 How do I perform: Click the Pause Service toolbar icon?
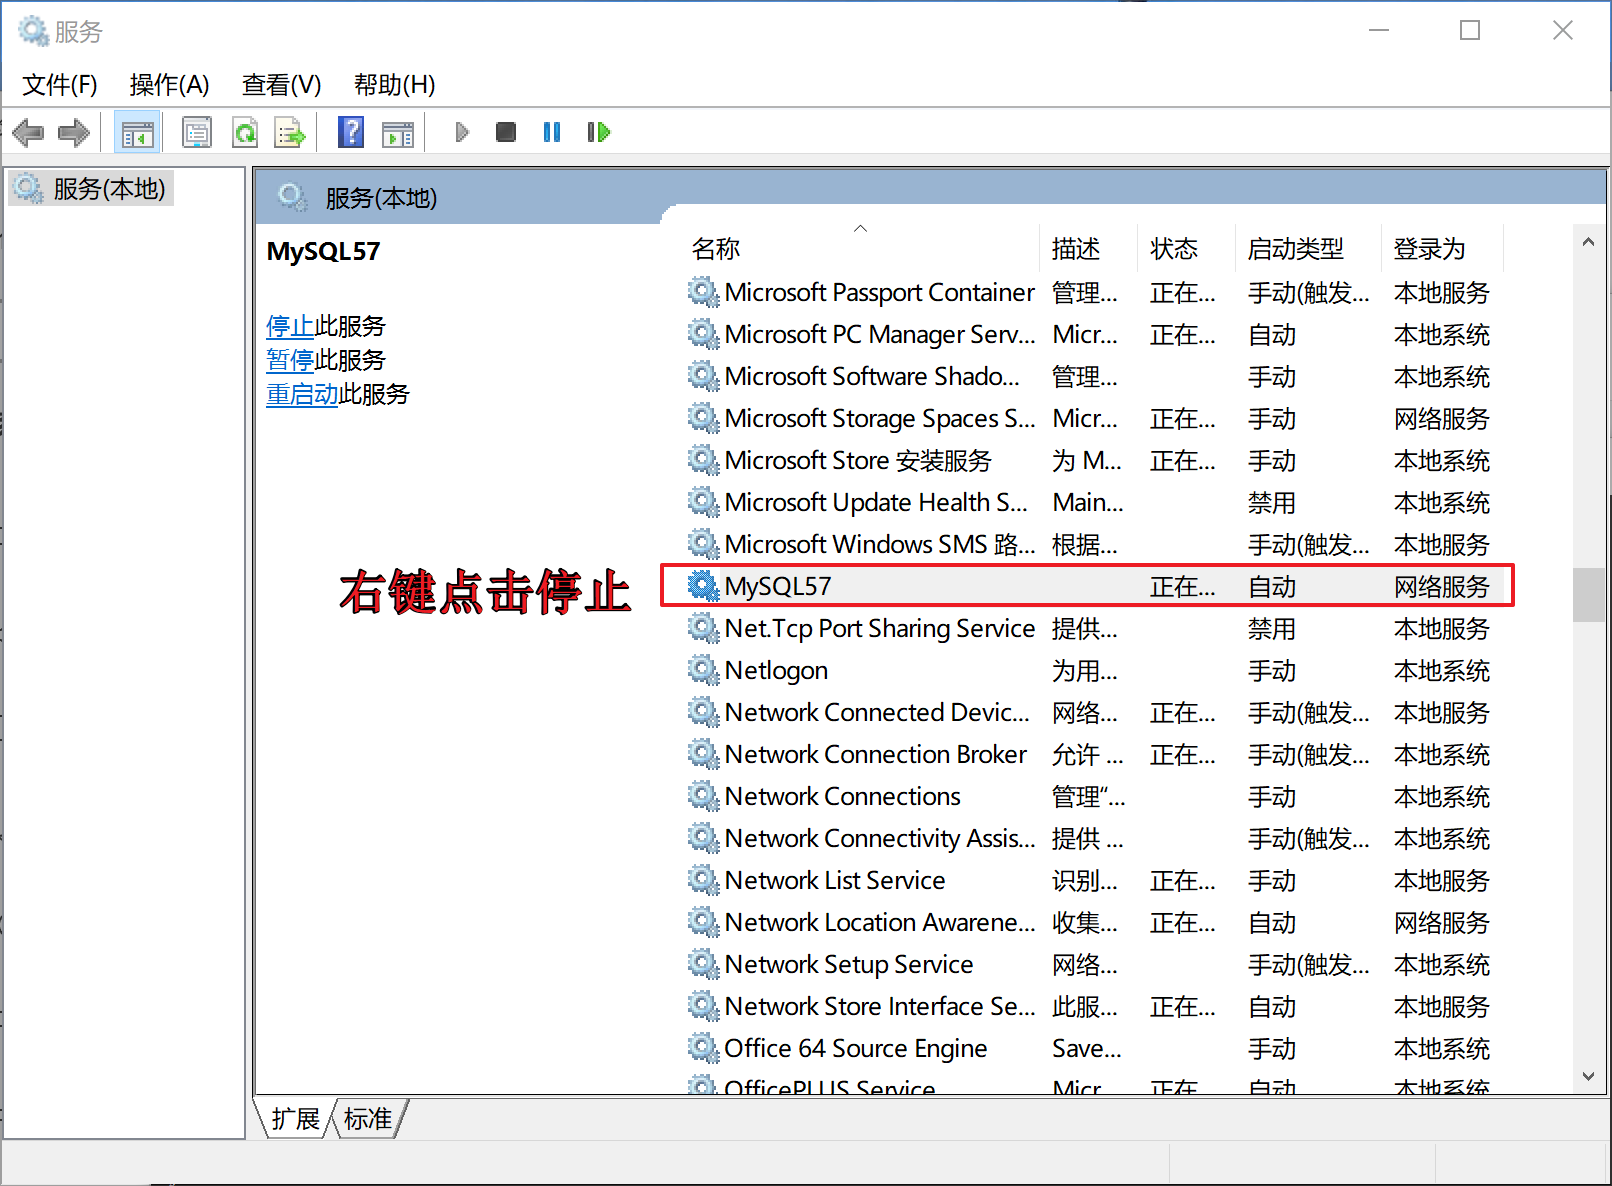pyautogui.click(x=552, y=132)
